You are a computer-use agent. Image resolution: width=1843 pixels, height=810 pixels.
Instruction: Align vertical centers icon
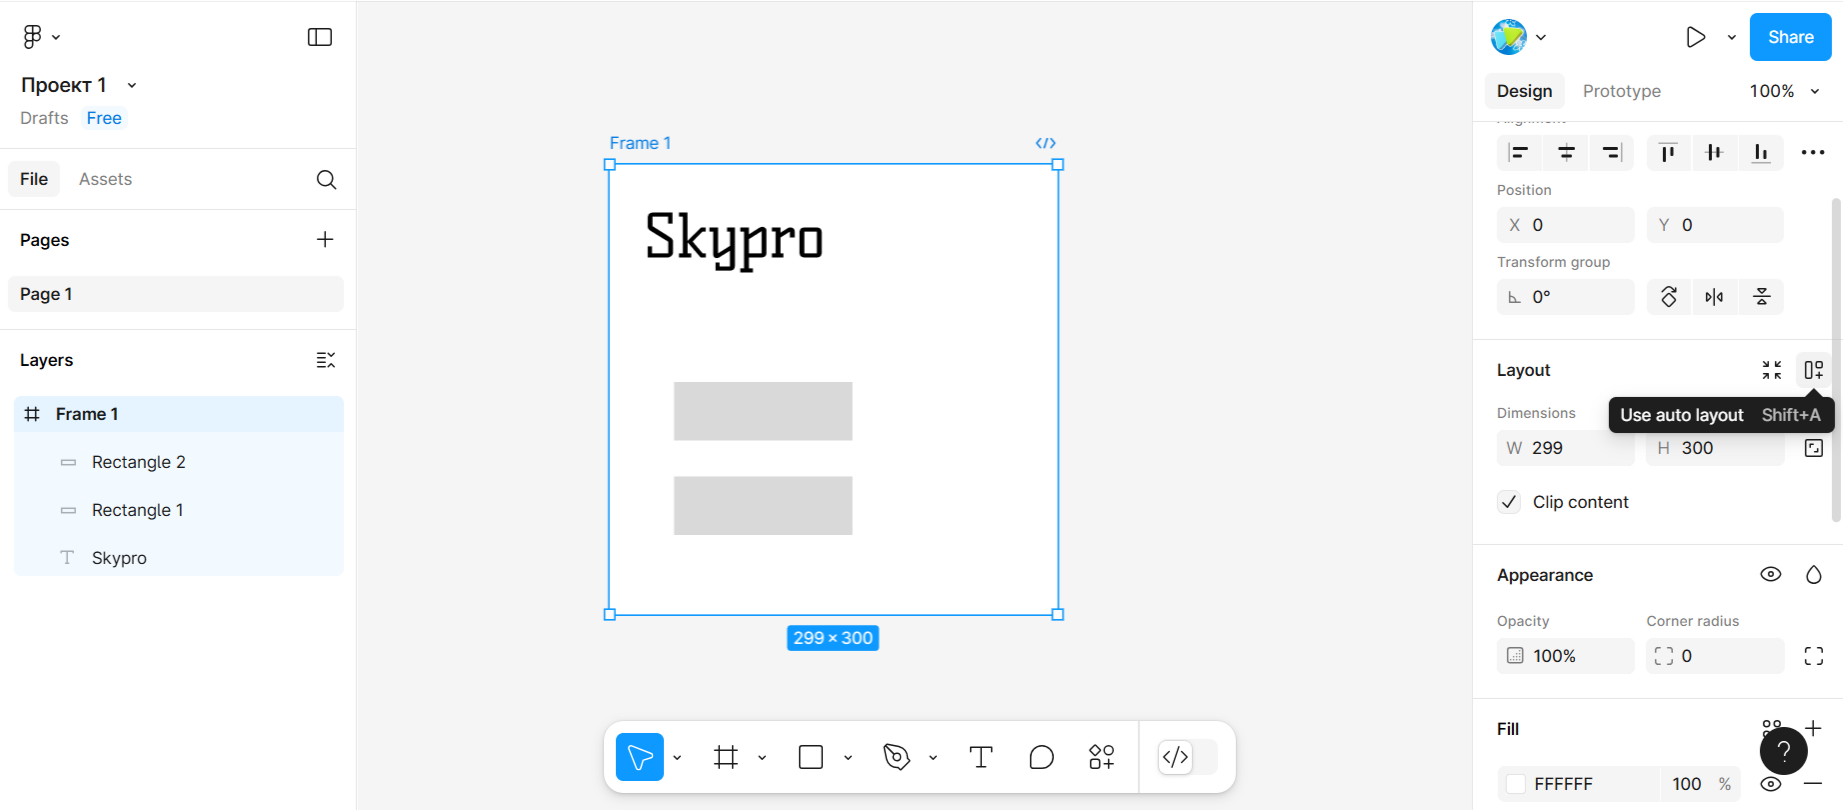pos(1714,153)
